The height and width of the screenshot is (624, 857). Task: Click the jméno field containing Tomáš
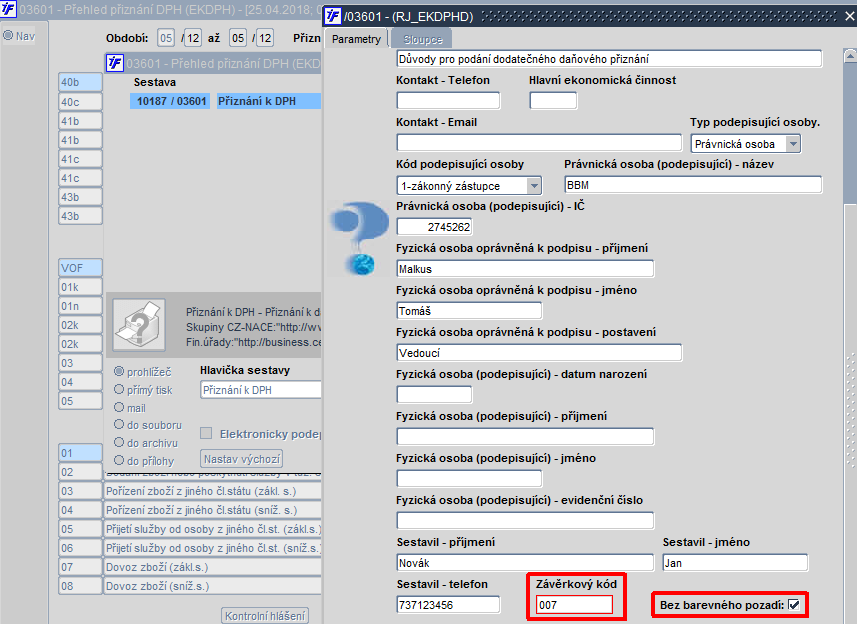tap(469, 310)
